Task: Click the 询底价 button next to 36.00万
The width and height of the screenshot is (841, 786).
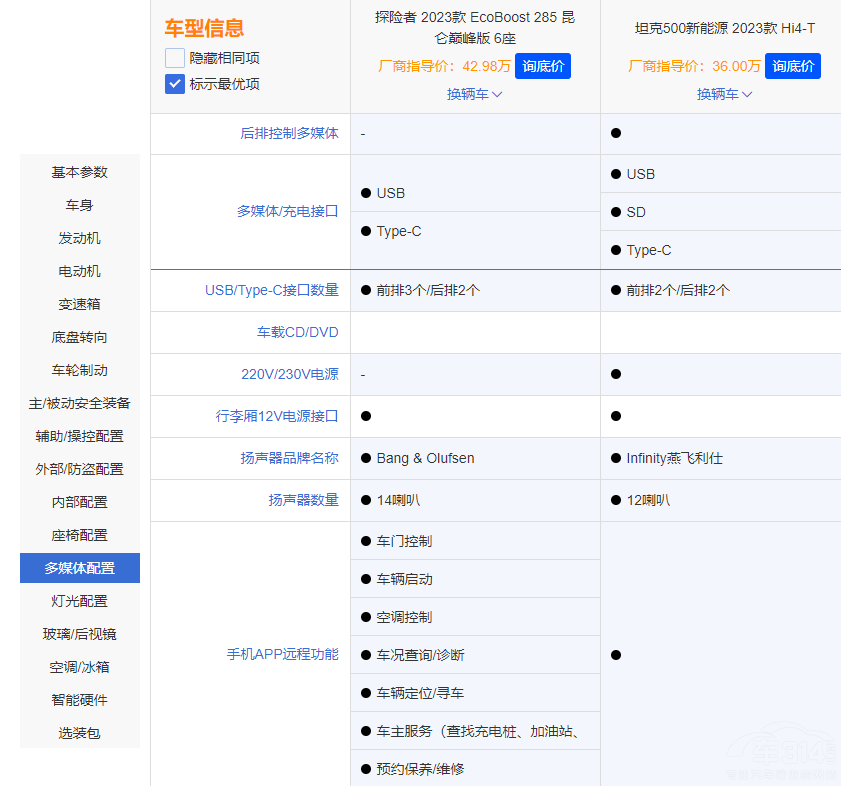Action: coord(793,65)
